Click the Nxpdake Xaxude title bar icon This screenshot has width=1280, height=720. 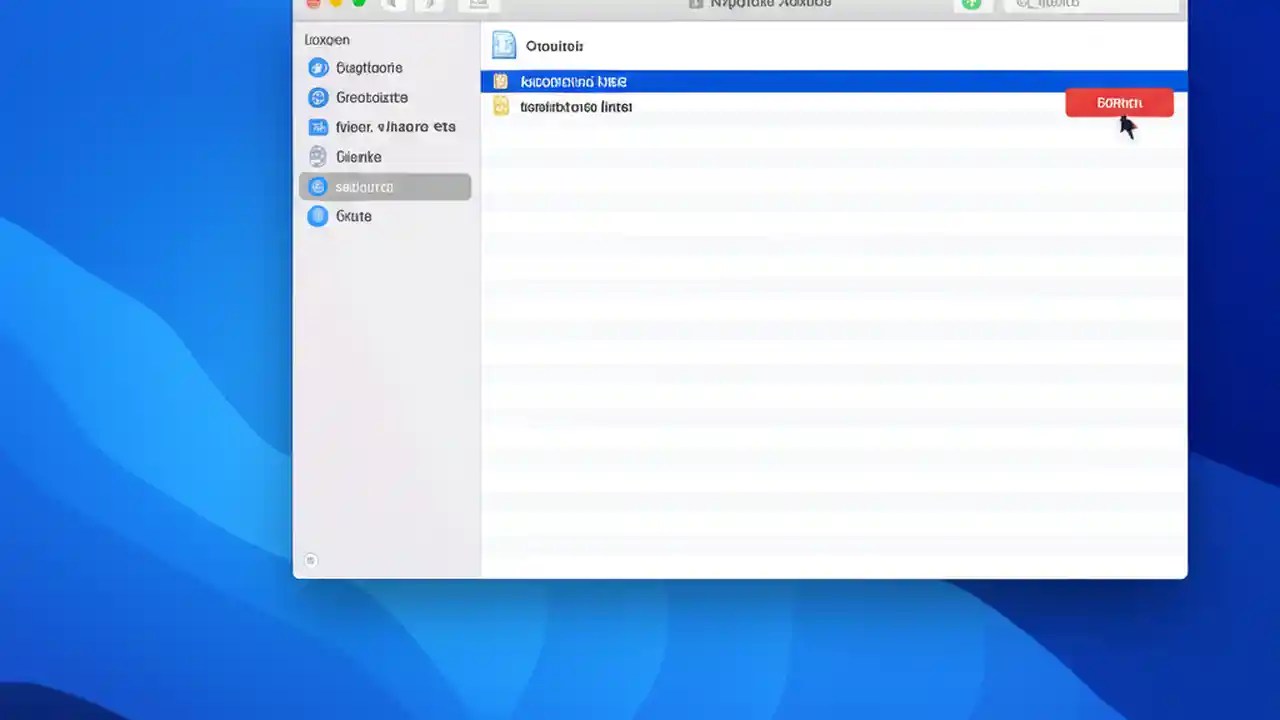696,4
